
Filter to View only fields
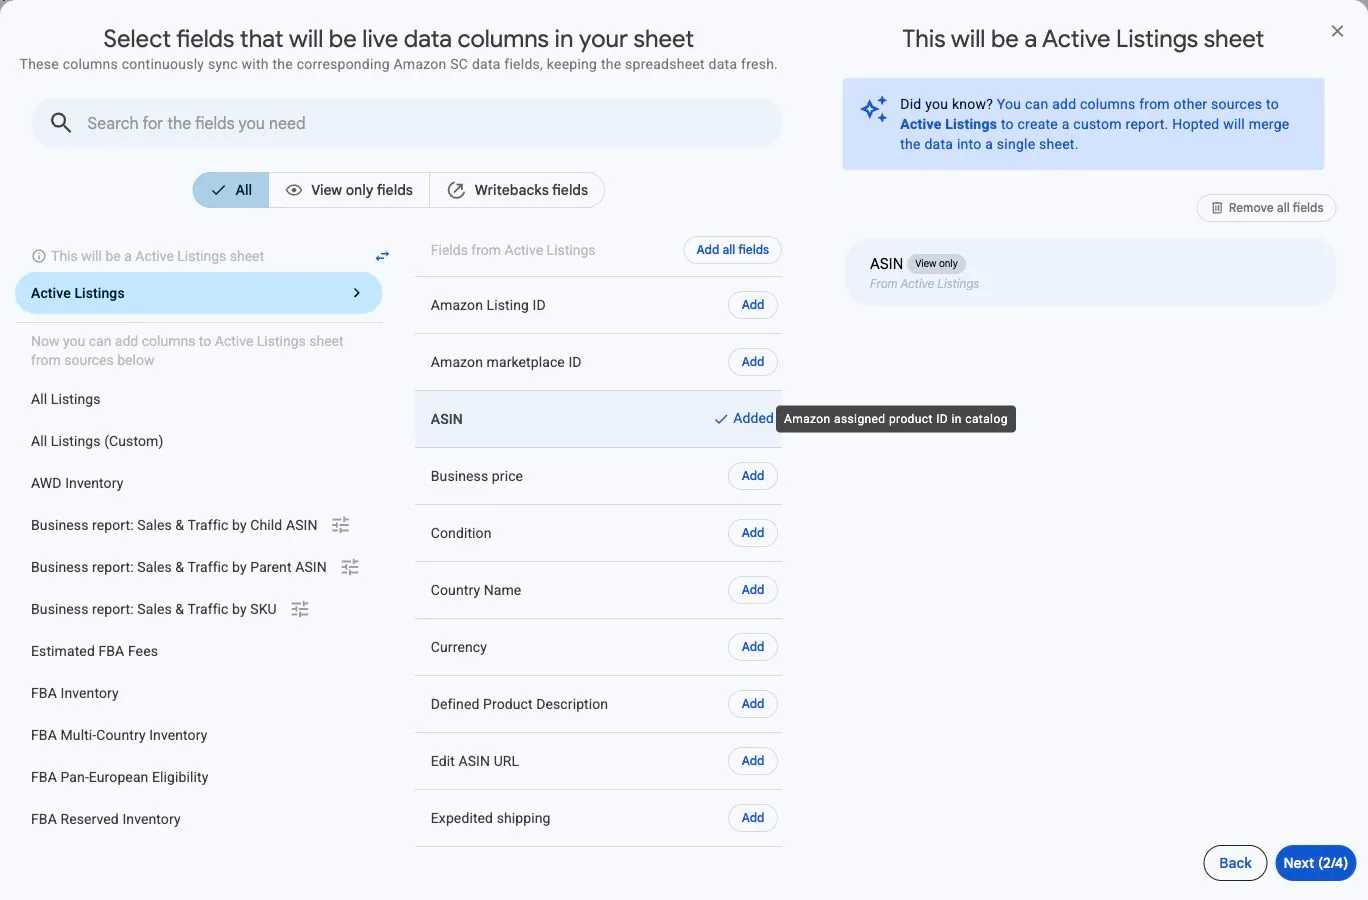[349, 190]
